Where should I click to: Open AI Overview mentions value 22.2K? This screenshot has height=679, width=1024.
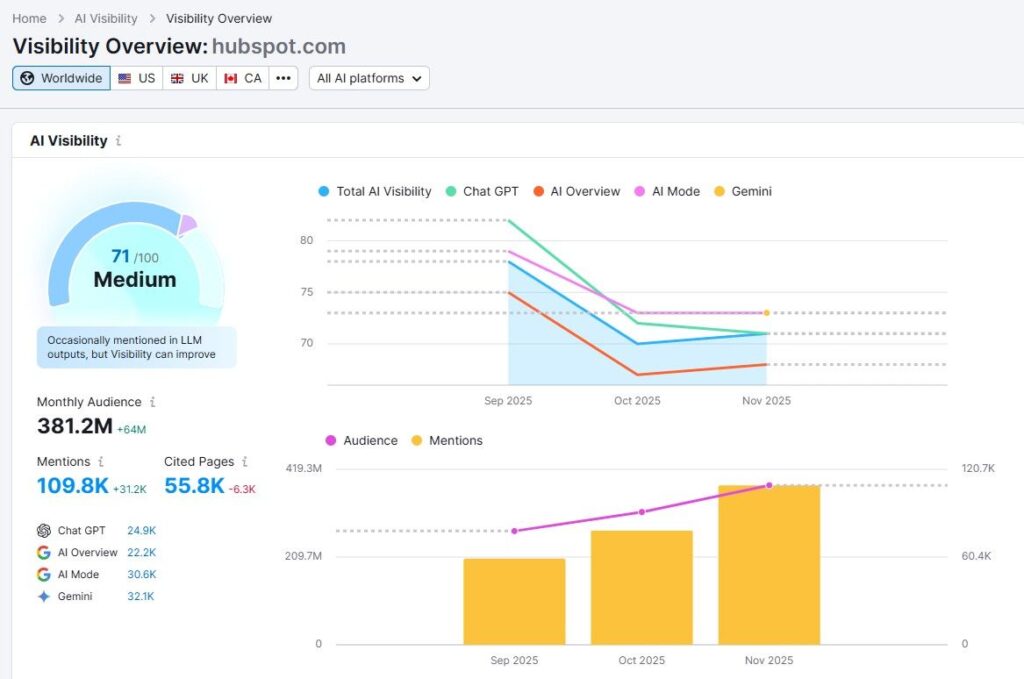(x=142, y=552)
